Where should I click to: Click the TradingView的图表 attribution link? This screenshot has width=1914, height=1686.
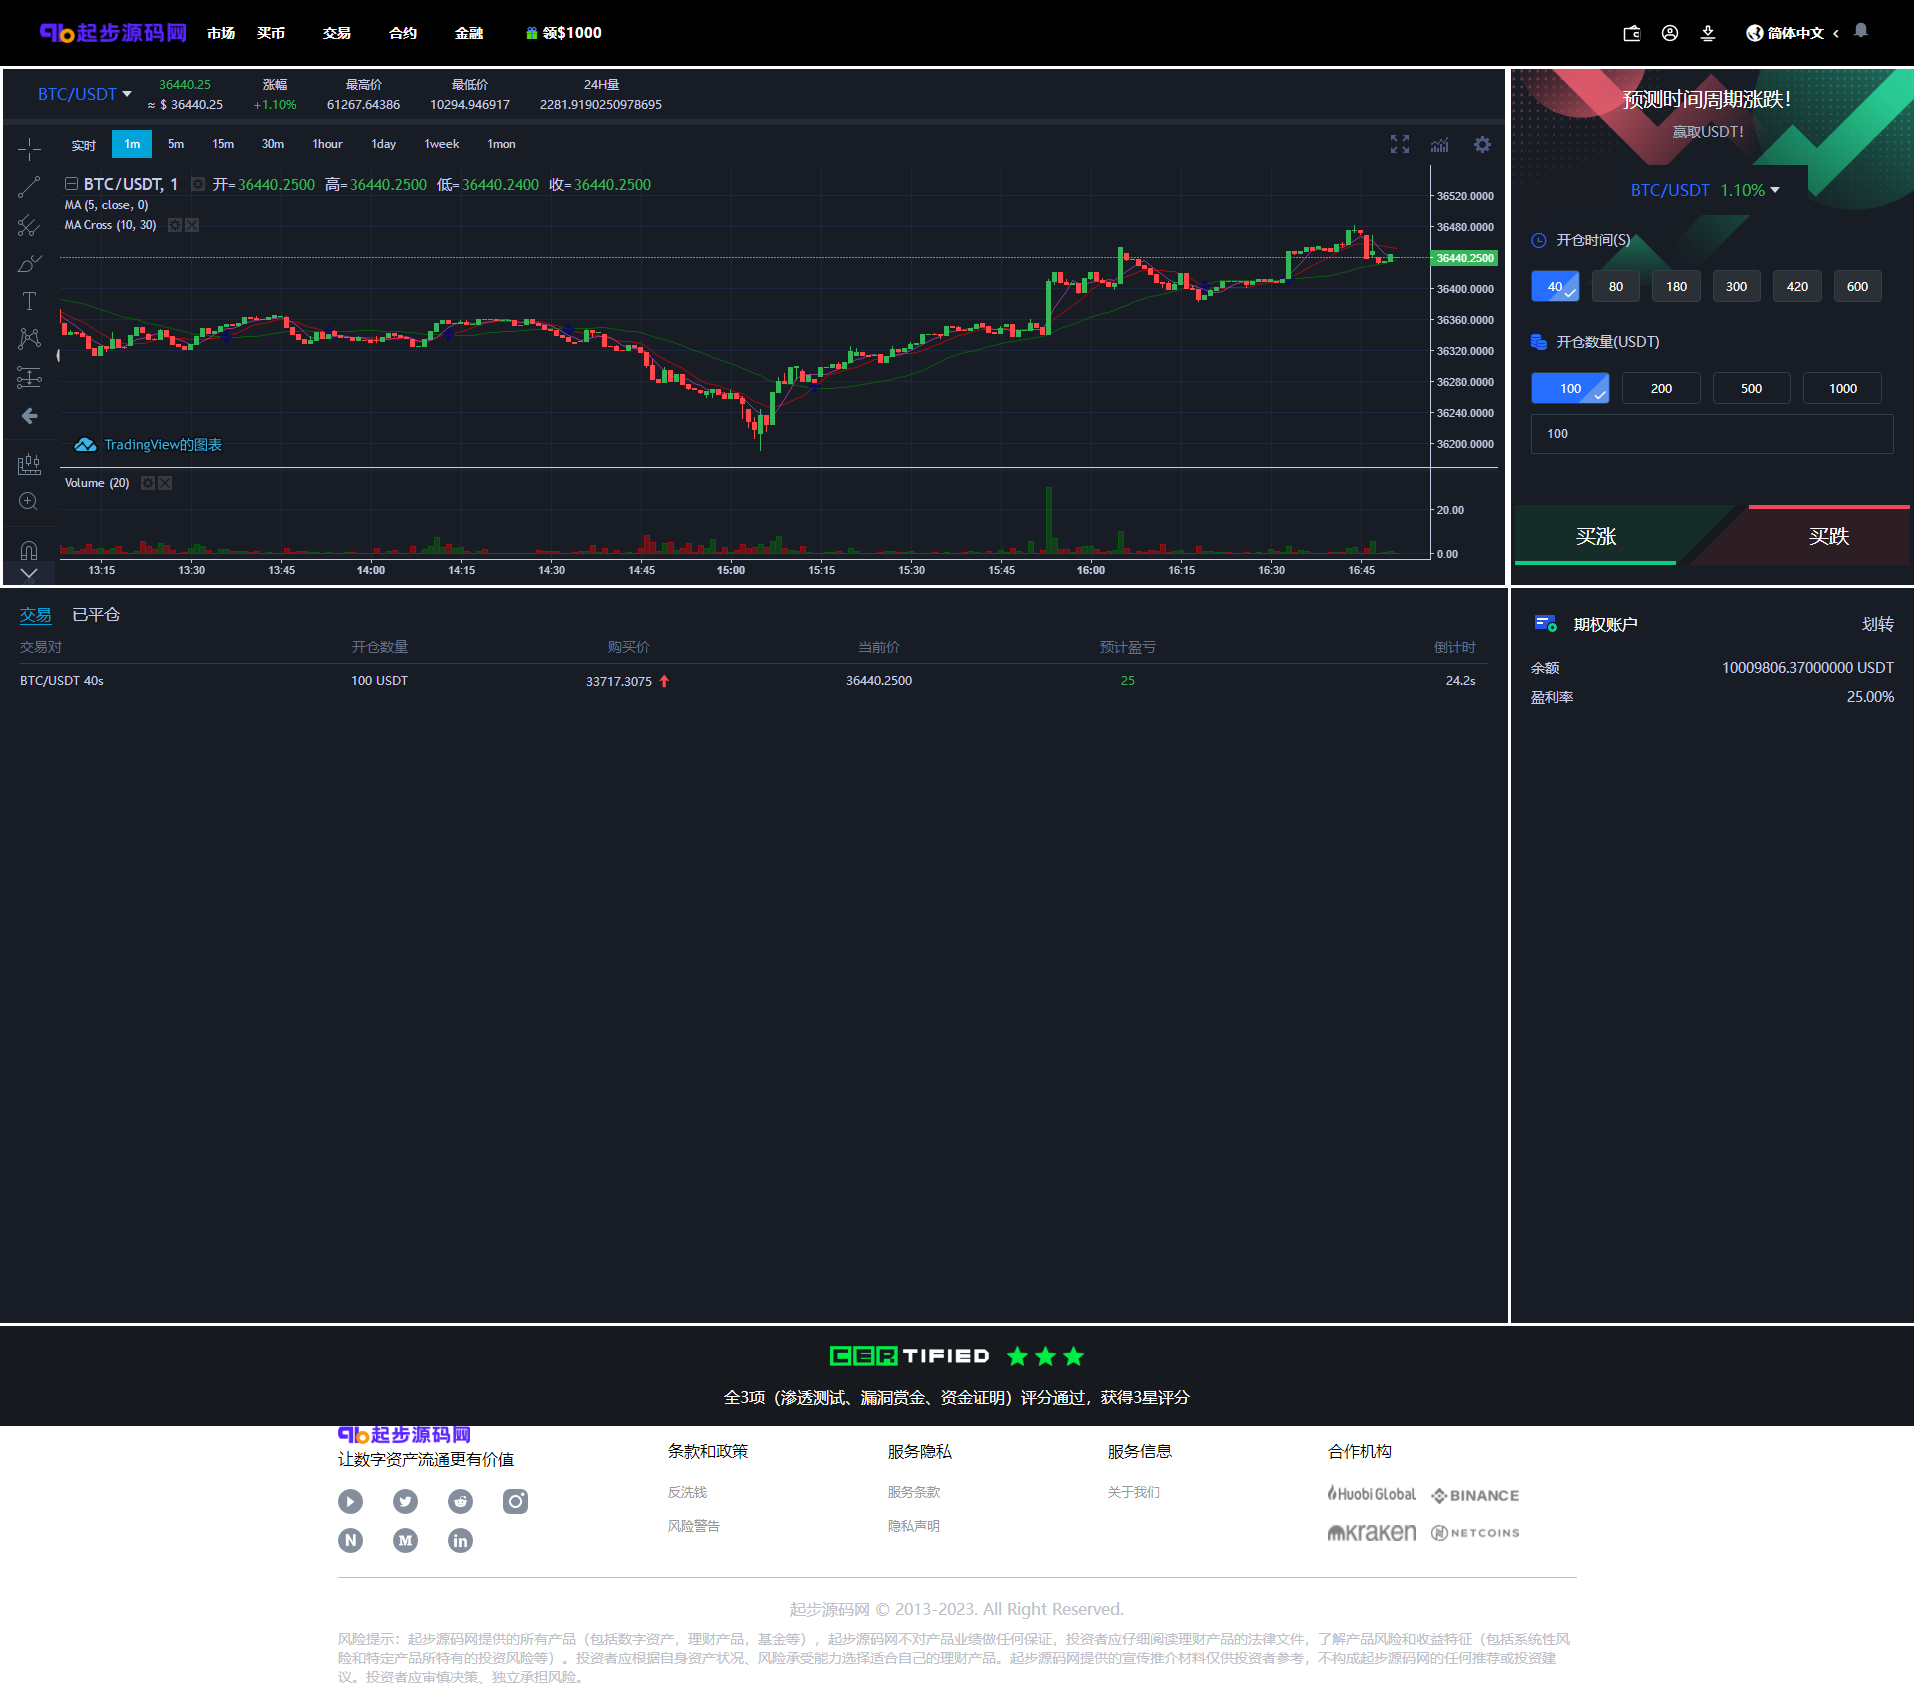pos(149,445)
